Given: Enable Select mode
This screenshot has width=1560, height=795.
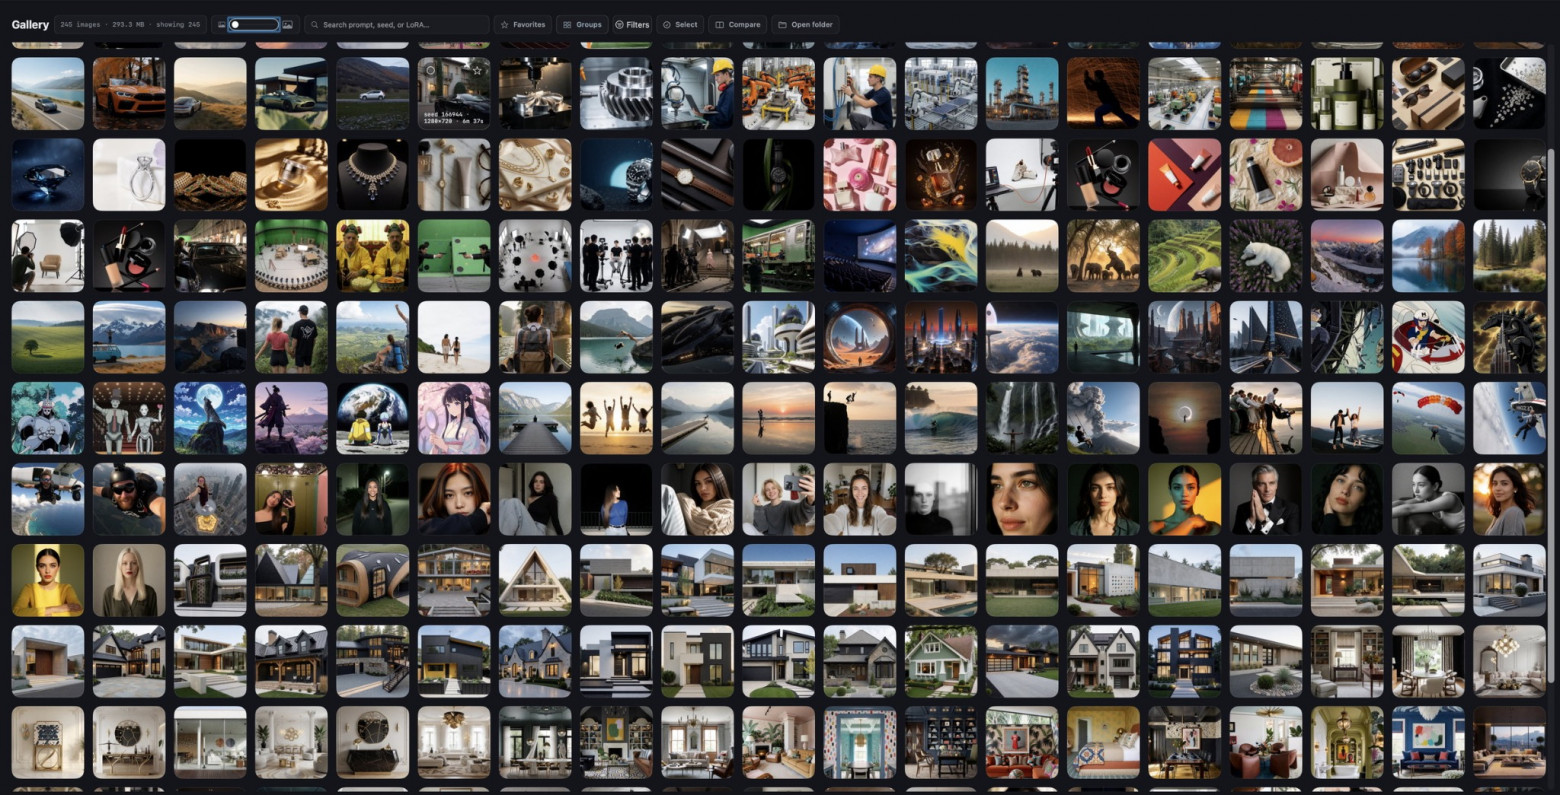Looking at the screenshot, I should pyautogui.click(x=680, y=24).
